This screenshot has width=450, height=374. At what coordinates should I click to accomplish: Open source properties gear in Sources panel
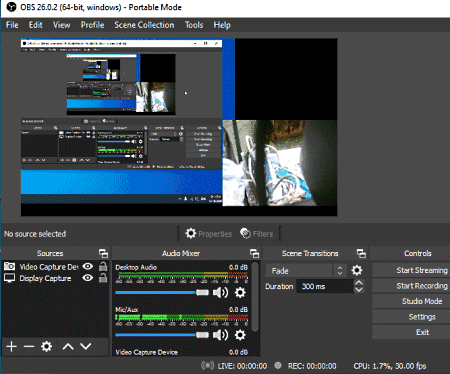pyautogui.click(x=46, y=347)
